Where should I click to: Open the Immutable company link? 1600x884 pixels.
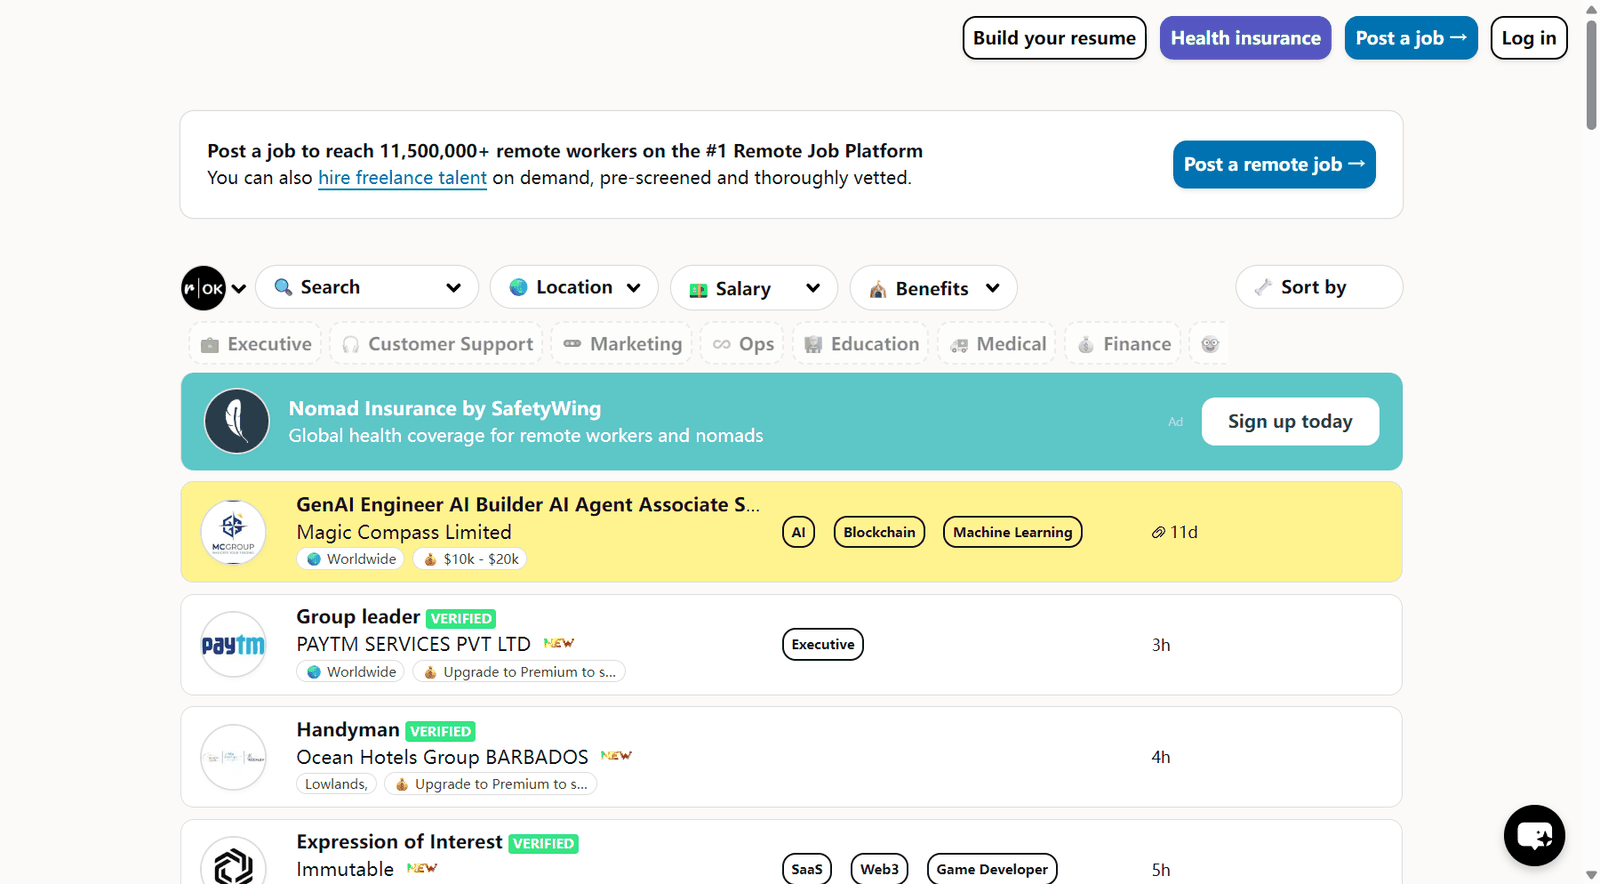pos(345,869)
